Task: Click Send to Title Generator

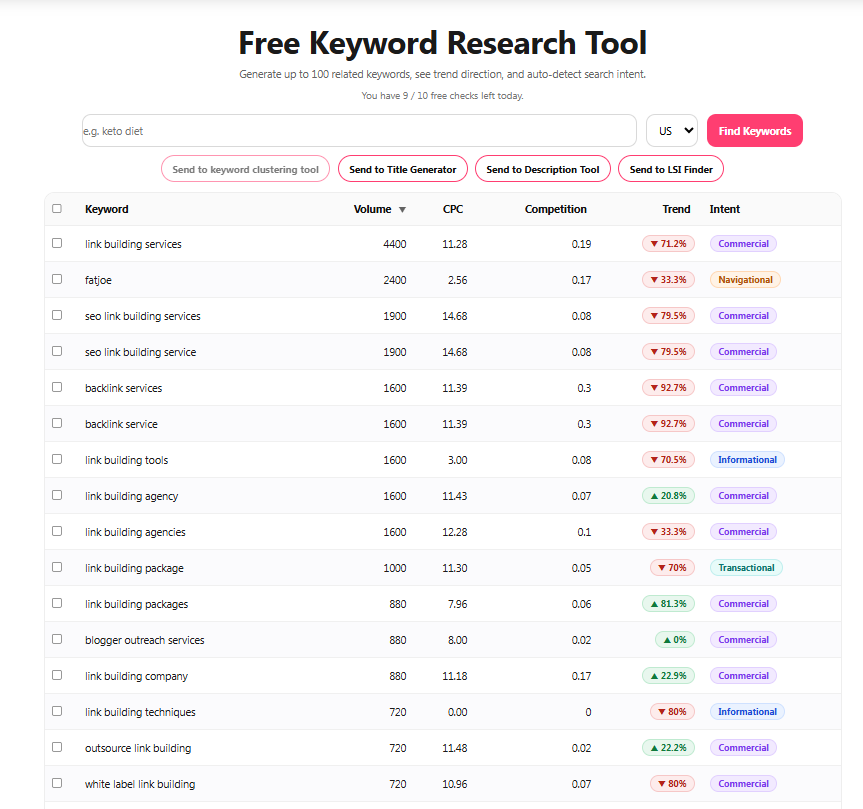Action: click(402, 168)
